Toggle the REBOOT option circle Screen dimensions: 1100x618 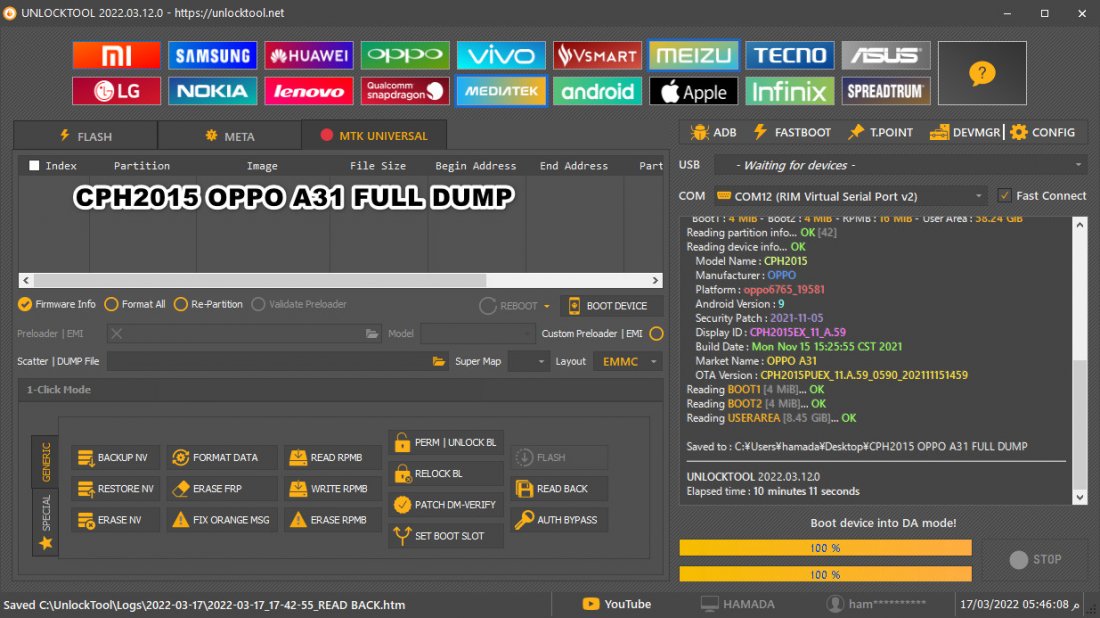[x=488, y=306]
